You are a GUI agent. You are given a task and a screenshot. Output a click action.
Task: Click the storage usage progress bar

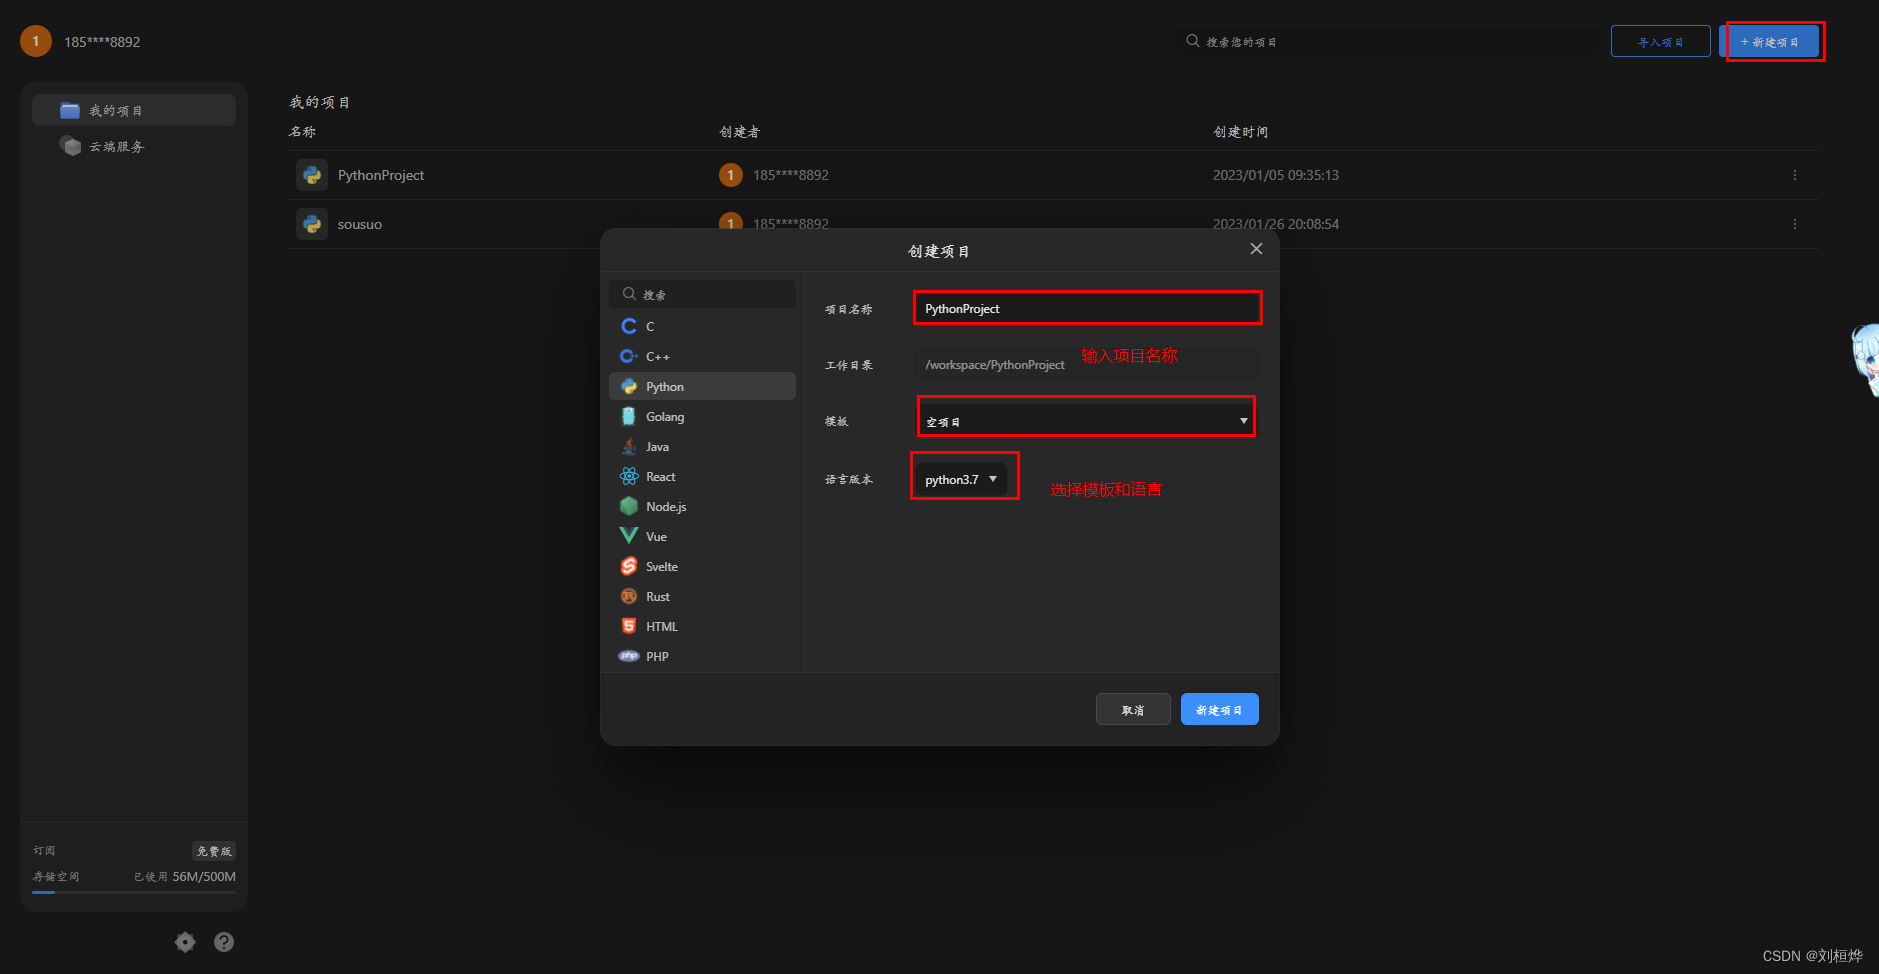(133, 892)
